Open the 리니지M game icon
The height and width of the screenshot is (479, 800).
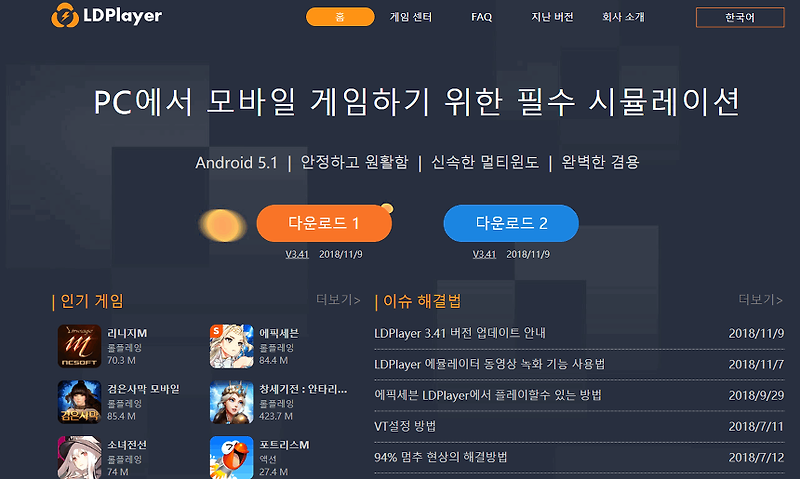pos(79,346)
